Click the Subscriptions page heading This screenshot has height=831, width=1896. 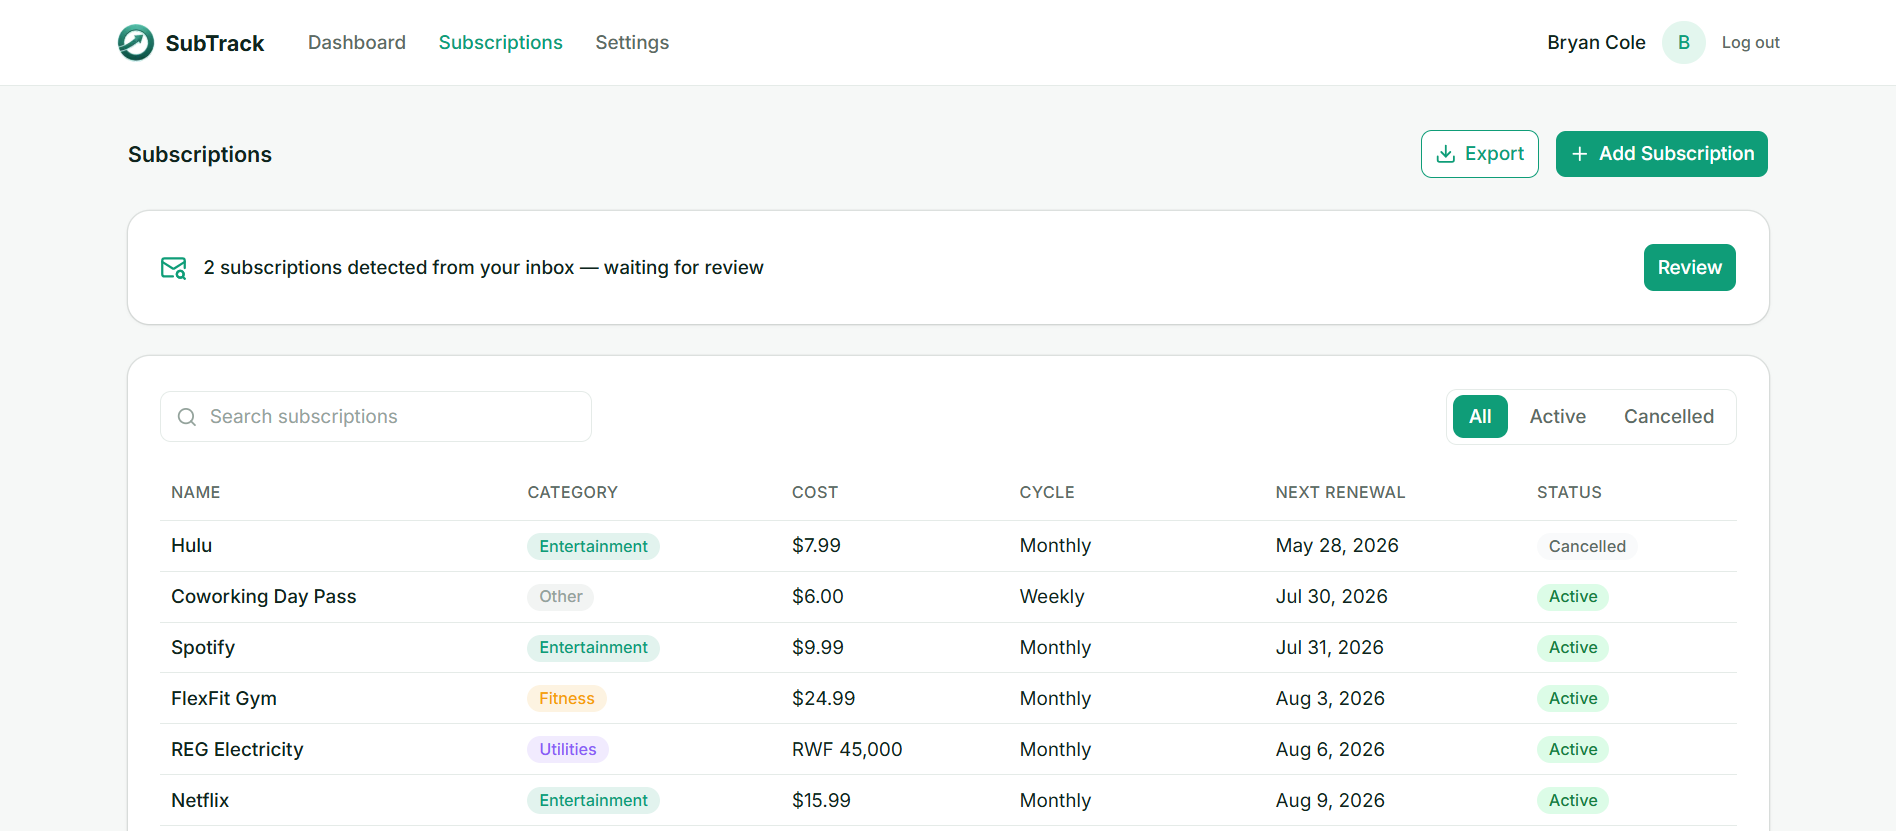point(200,155)
